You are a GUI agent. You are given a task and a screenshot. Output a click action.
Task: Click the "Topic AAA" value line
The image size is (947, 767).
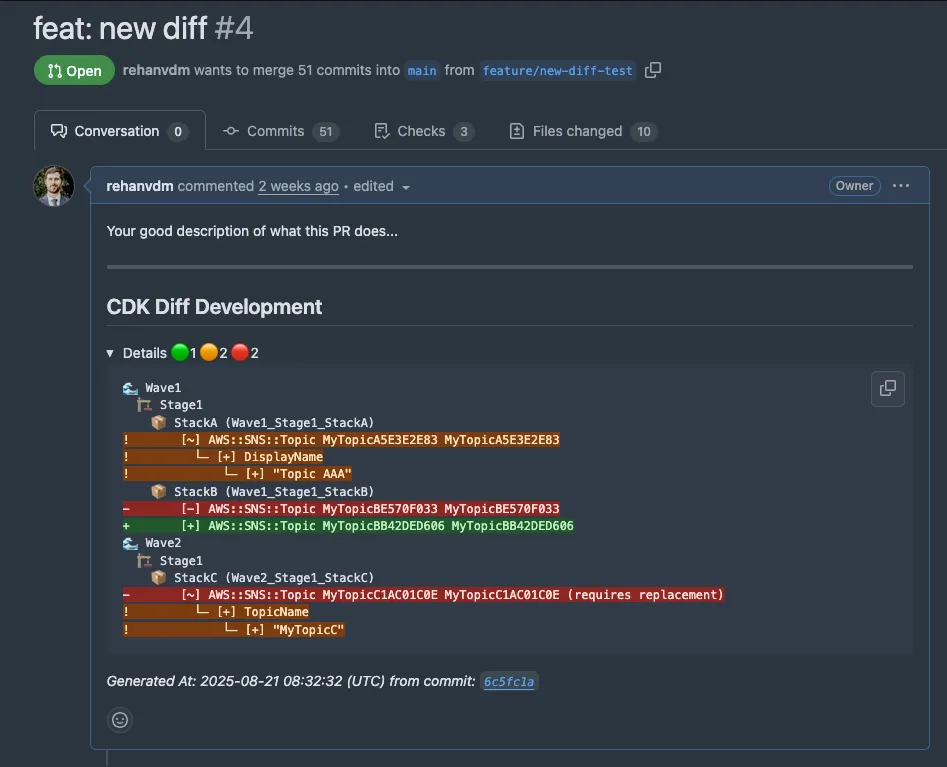tap(237, 474)
